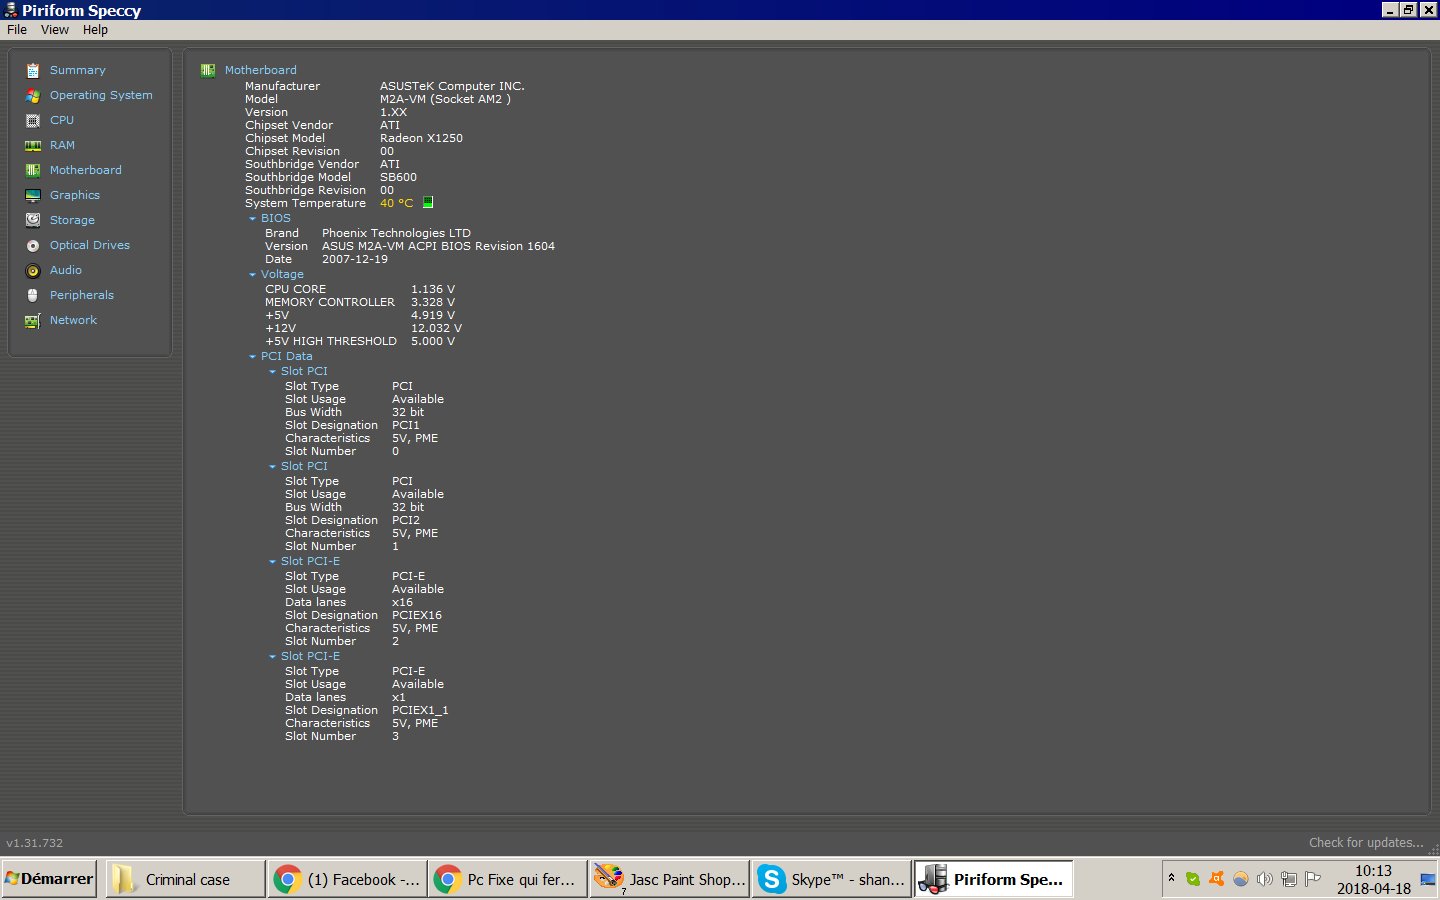The width and height of the screenshot is (1440, 900).
Task: Show hidden tray icons arrow
Action: pyautogui.click(x=1171, y=878)
